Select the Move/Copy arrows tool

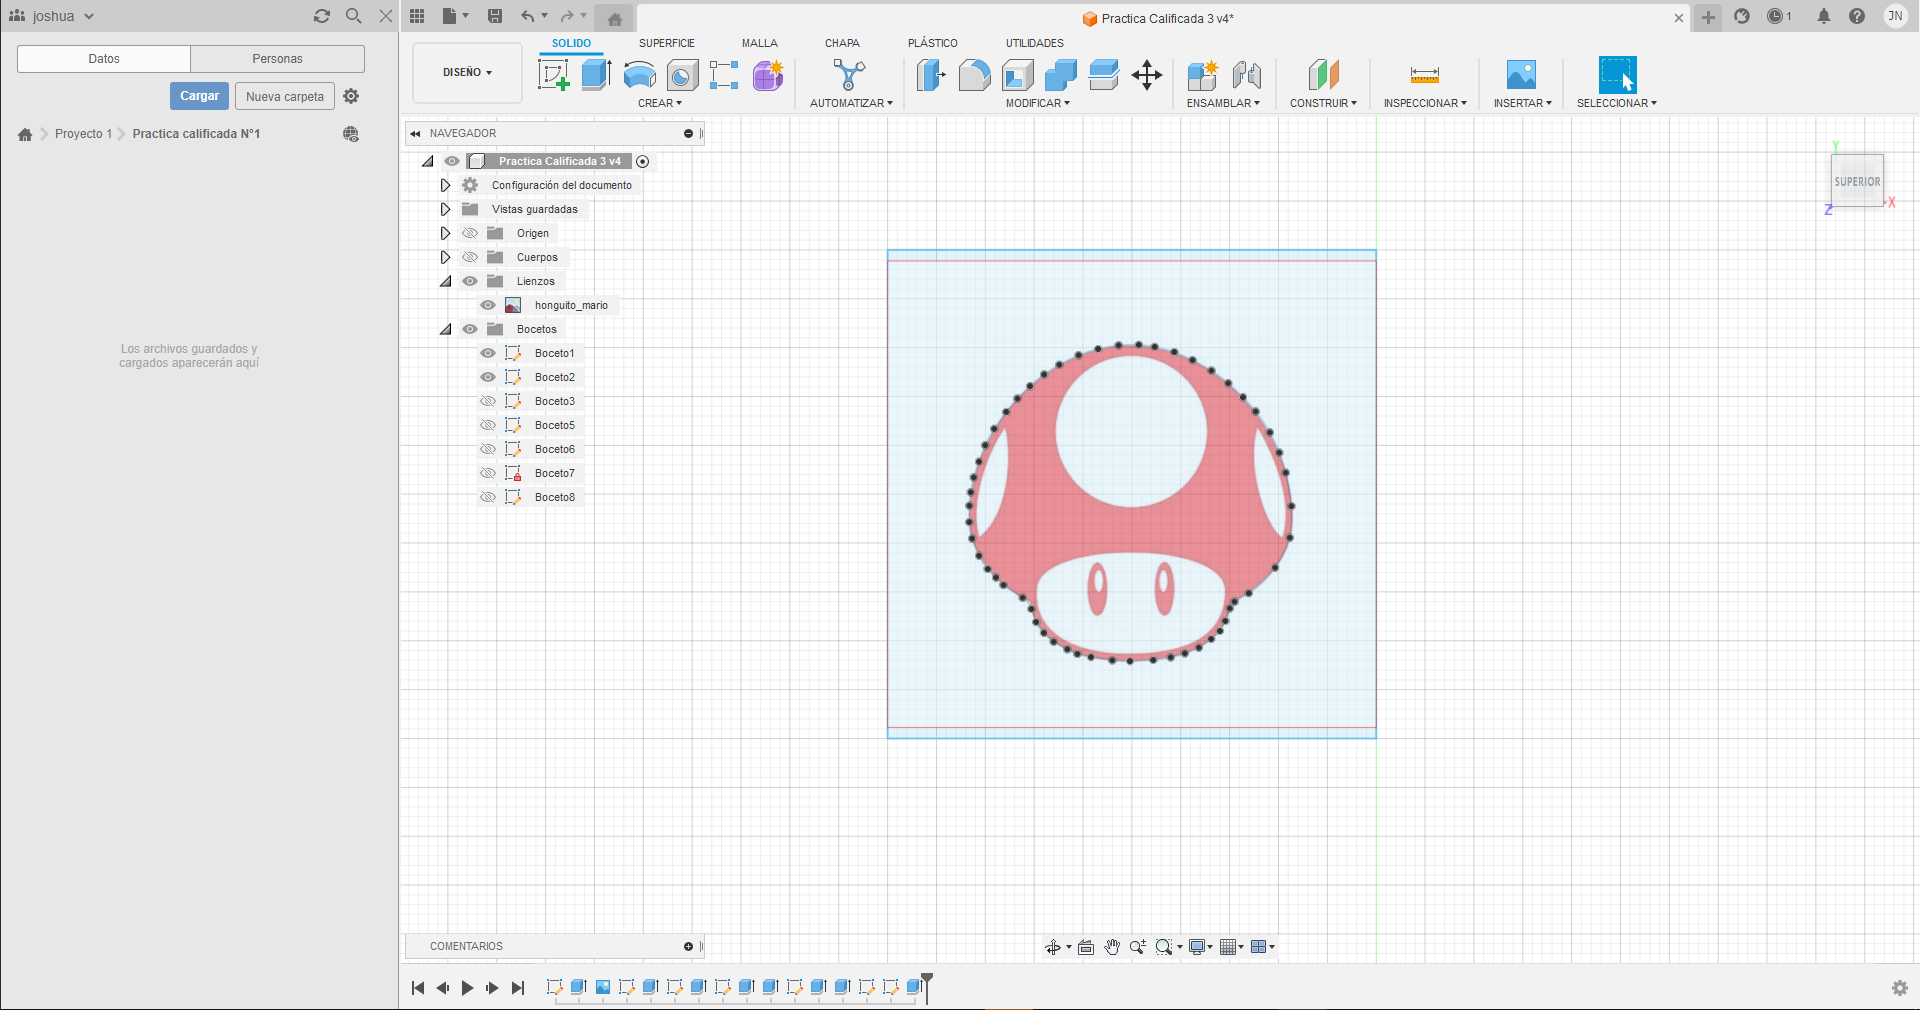pos(1146,75)
